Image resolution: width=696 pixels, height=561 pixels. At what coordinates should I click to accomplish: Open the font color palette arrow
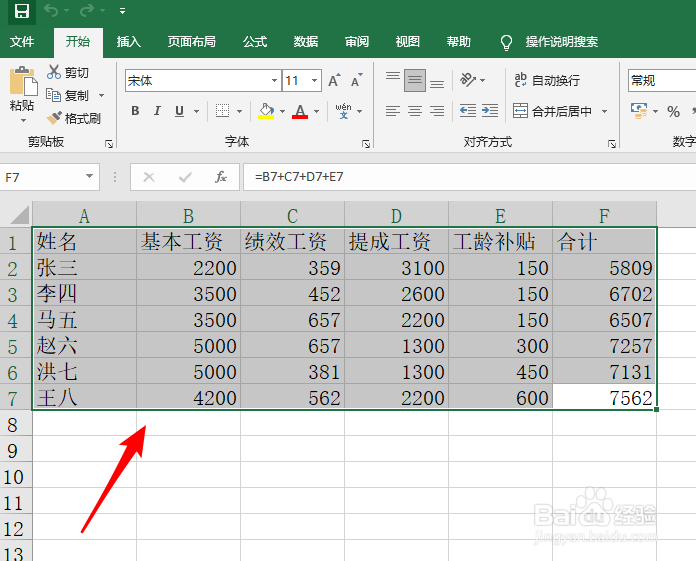click(x=316, y=111)
